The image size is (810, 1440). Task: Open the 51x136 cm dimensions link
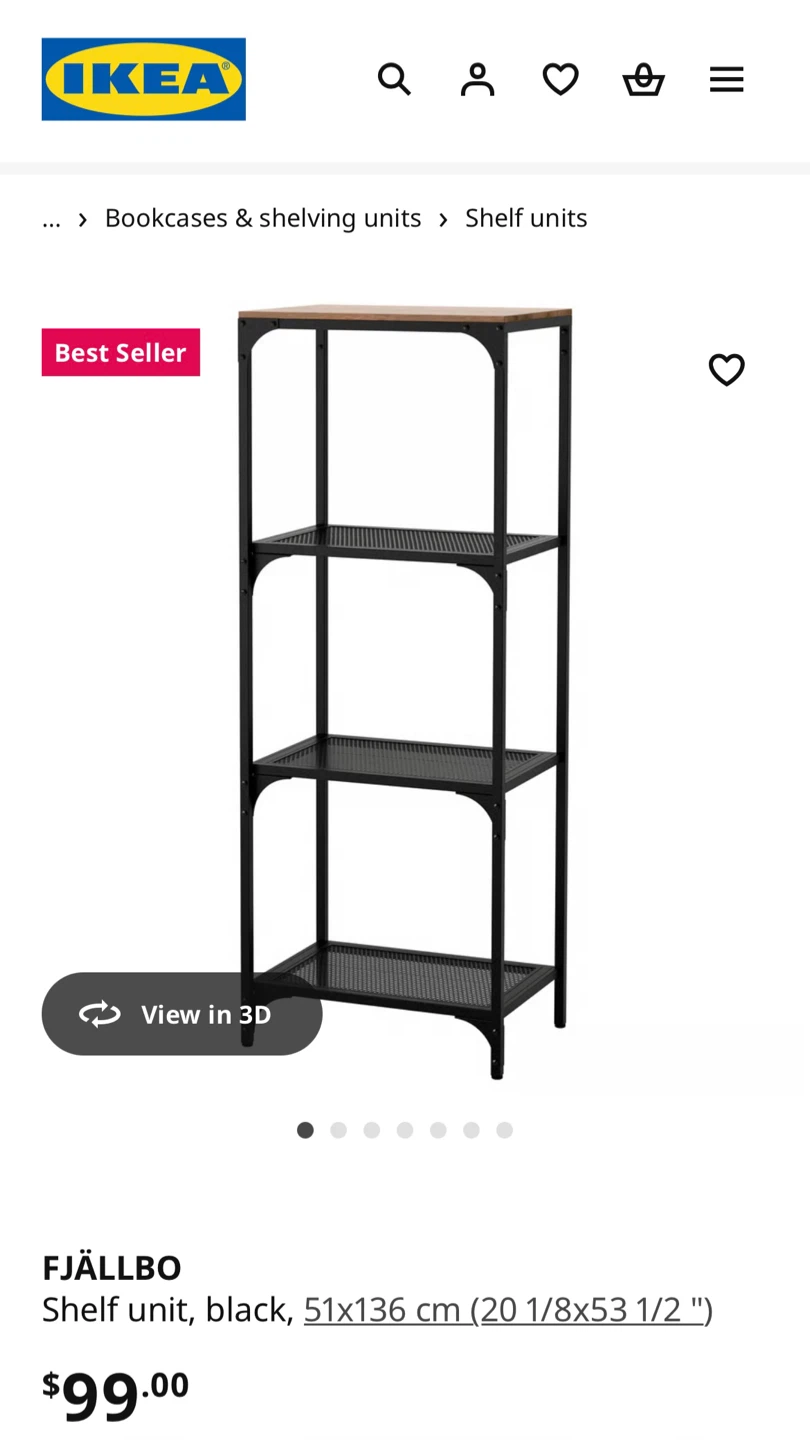tap(508, 1309)
